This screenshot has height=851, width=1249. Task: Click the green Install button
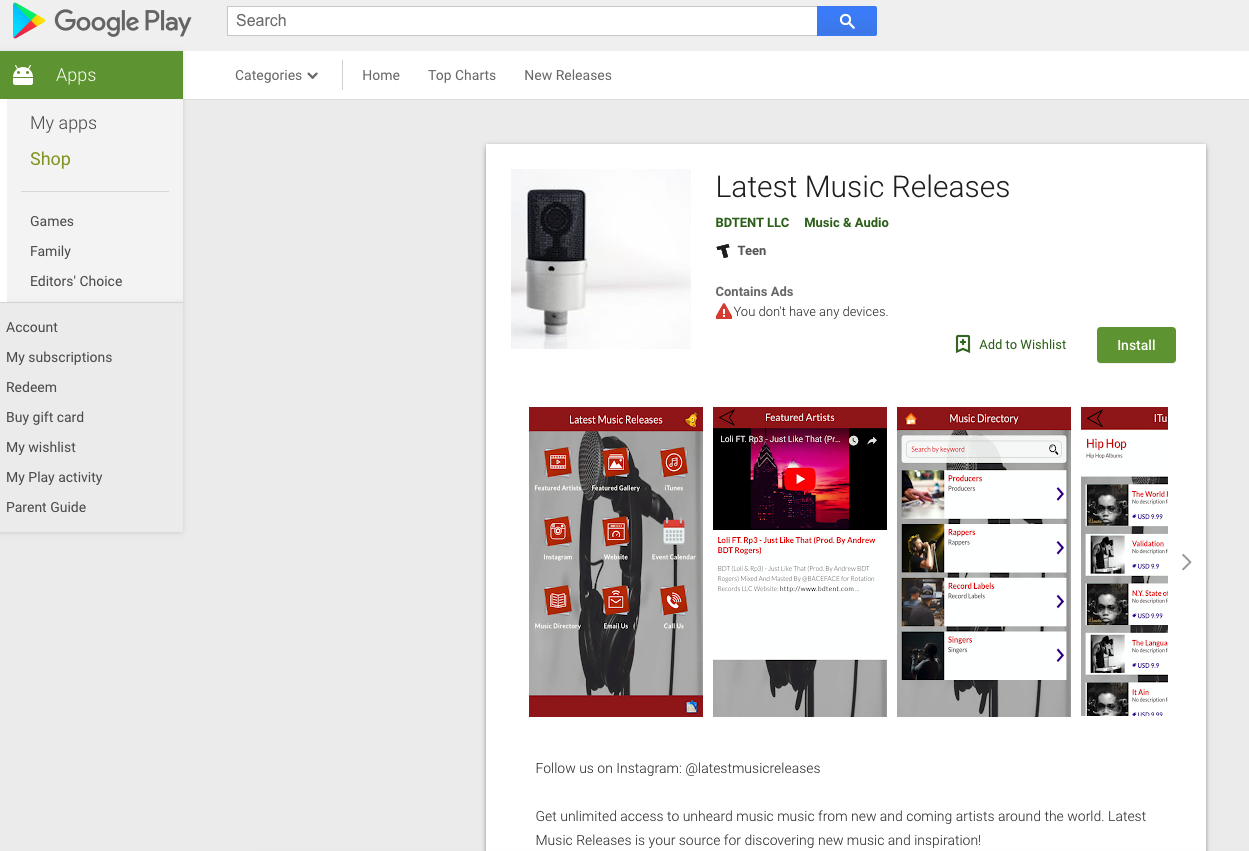click(x=1136, y=345)
